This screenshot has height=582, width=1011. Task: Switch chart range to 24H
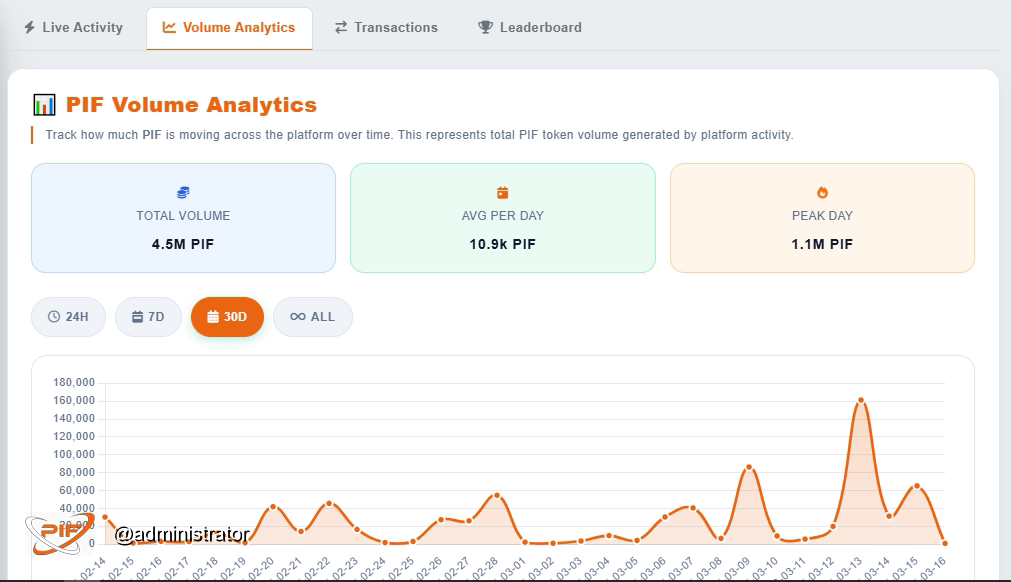point(68,317)
